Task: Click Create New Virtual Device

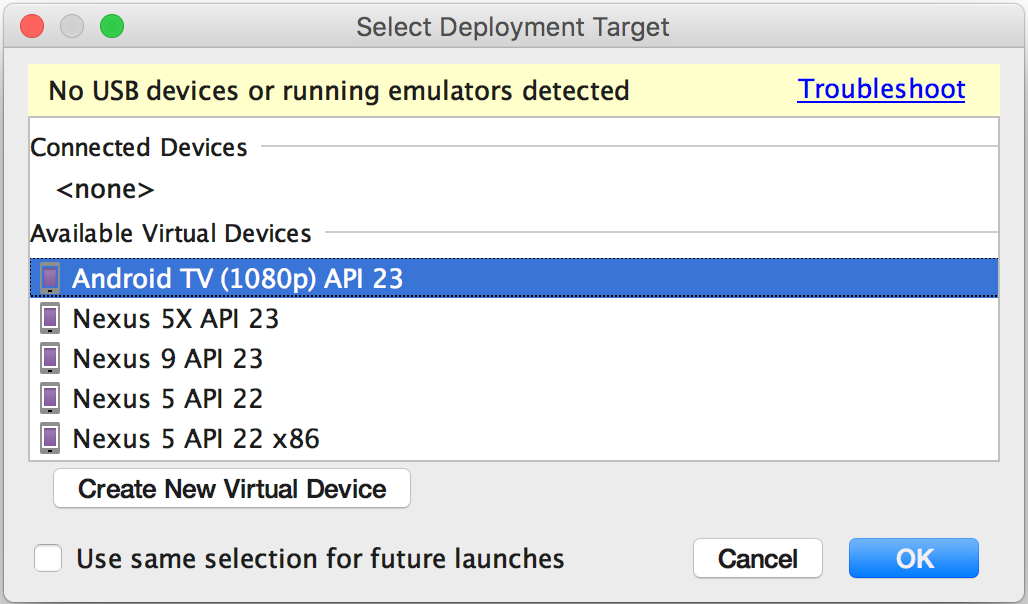Action: coord(231,488)
